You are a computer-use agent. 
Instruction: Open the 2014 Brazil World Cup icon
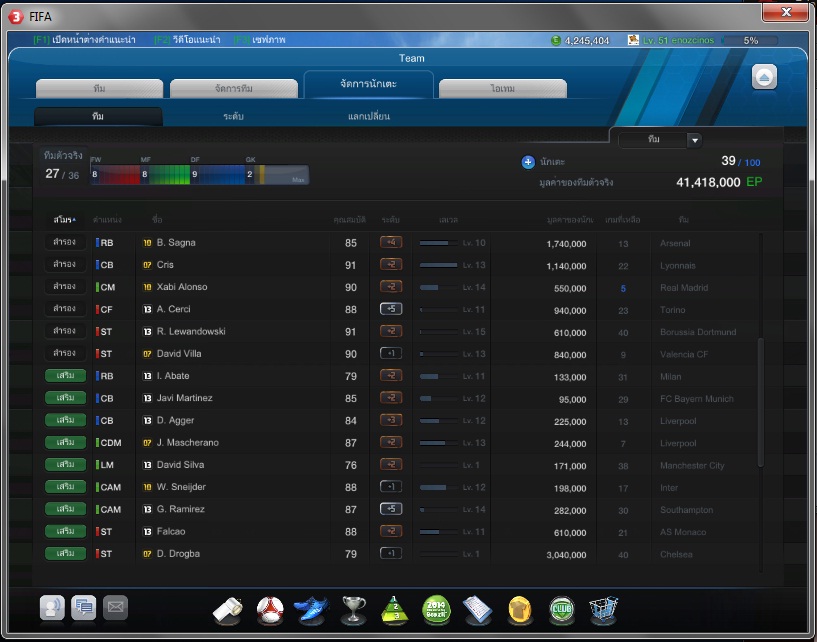[436, 610]
